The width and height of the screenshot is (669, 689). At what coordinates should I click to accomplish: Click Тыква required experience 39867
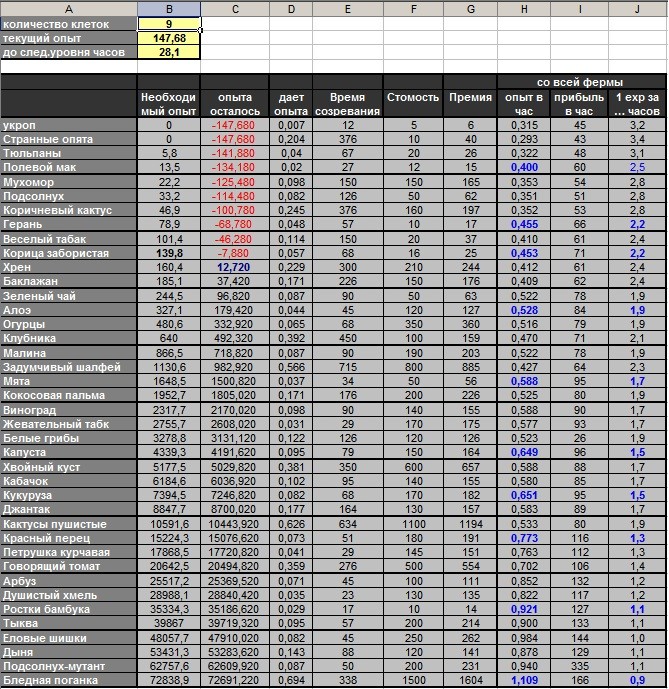168,624
